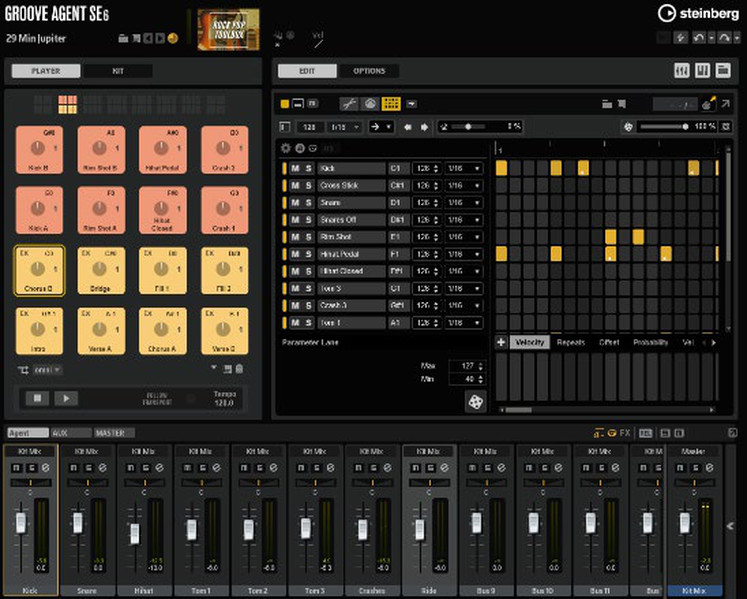
Task: Stop playback in the player section
Action: point(38,398)
